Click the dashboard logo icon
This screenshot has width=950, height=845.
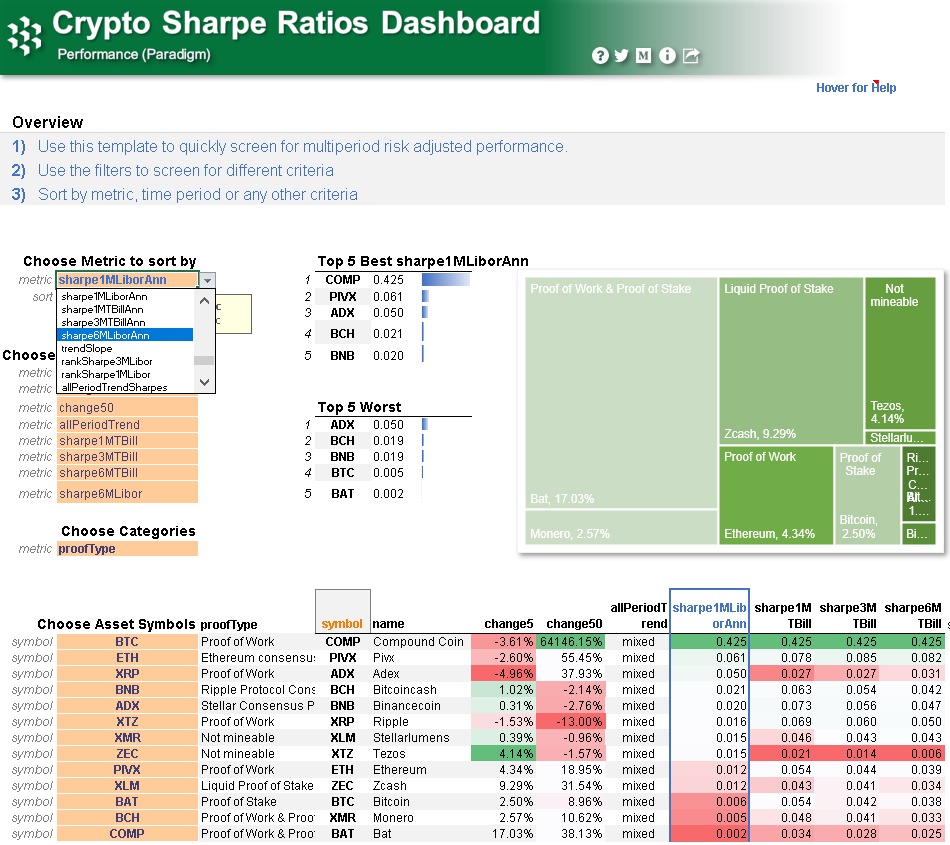24,35
